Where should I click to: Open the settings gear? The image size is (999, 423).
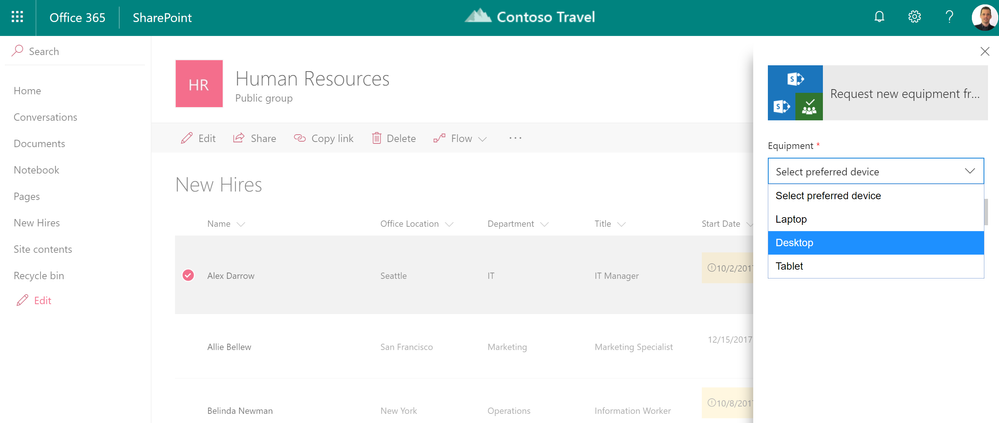coord(914,17)
